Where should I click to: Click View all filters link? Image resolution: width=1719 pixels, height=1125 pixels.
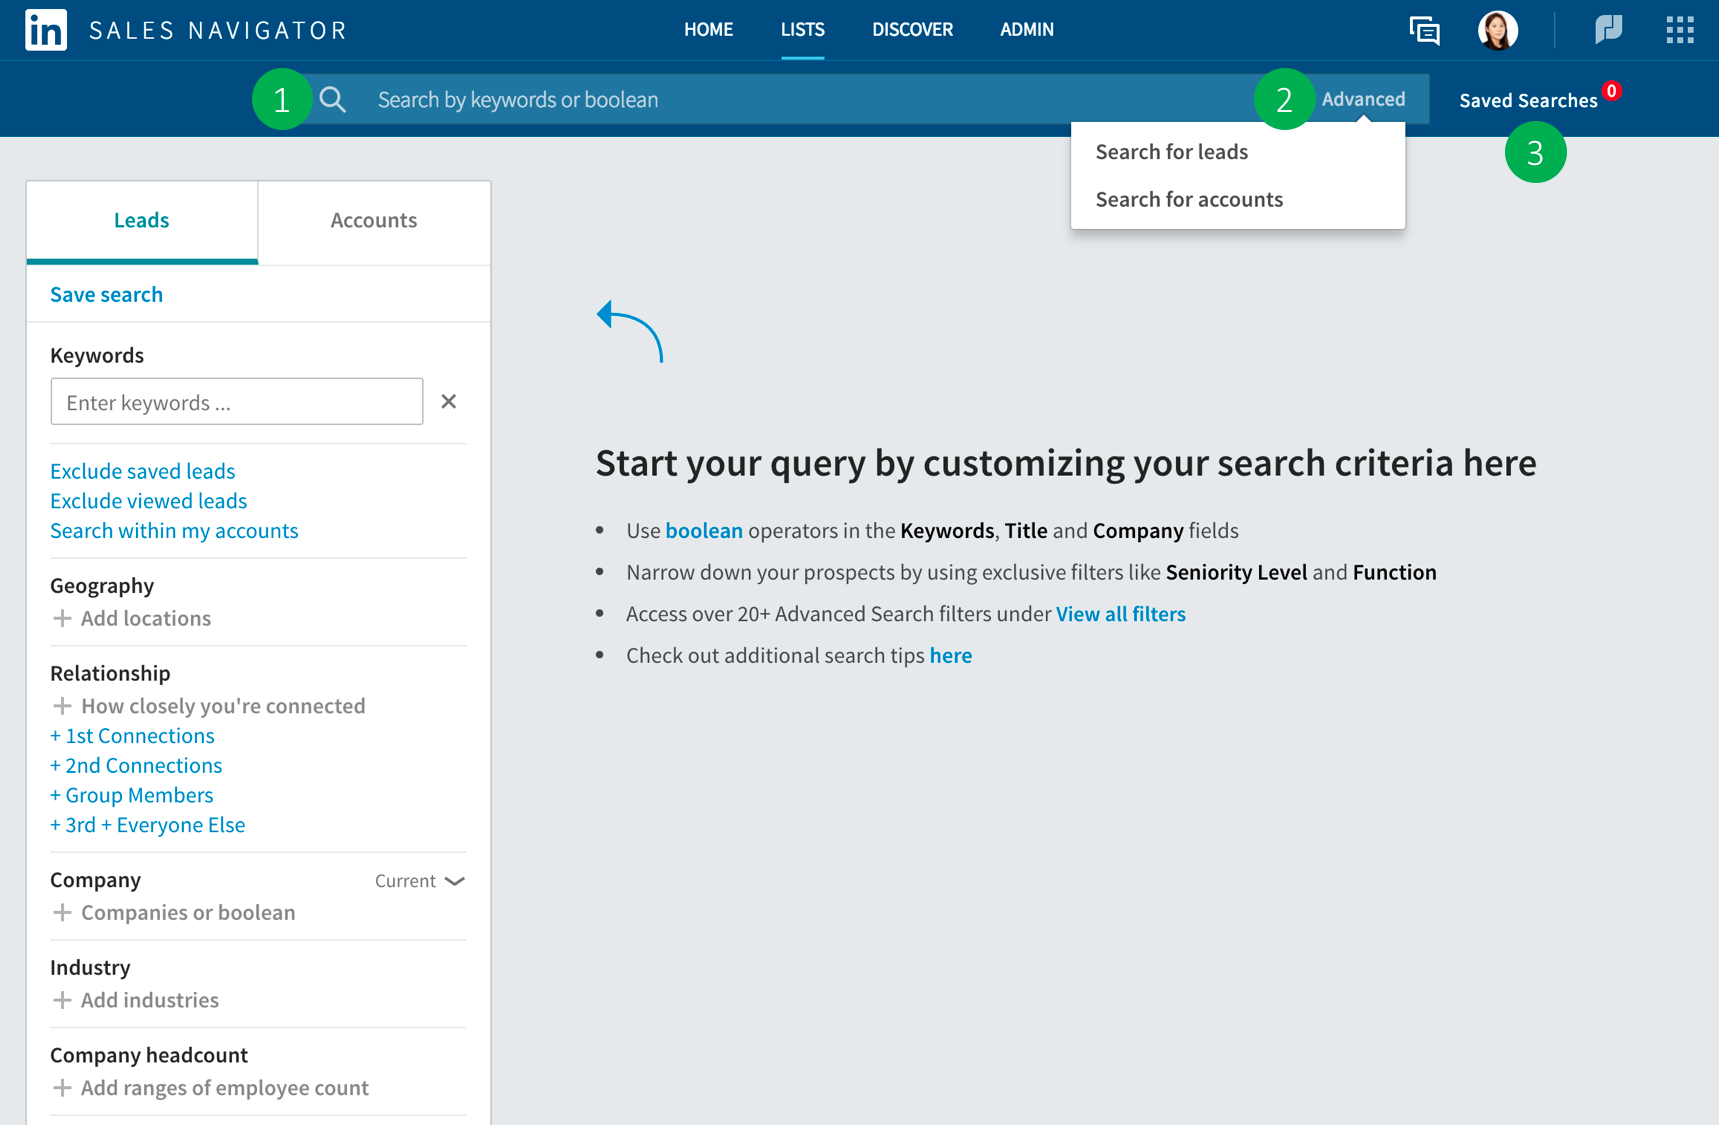pos(1120,614)
